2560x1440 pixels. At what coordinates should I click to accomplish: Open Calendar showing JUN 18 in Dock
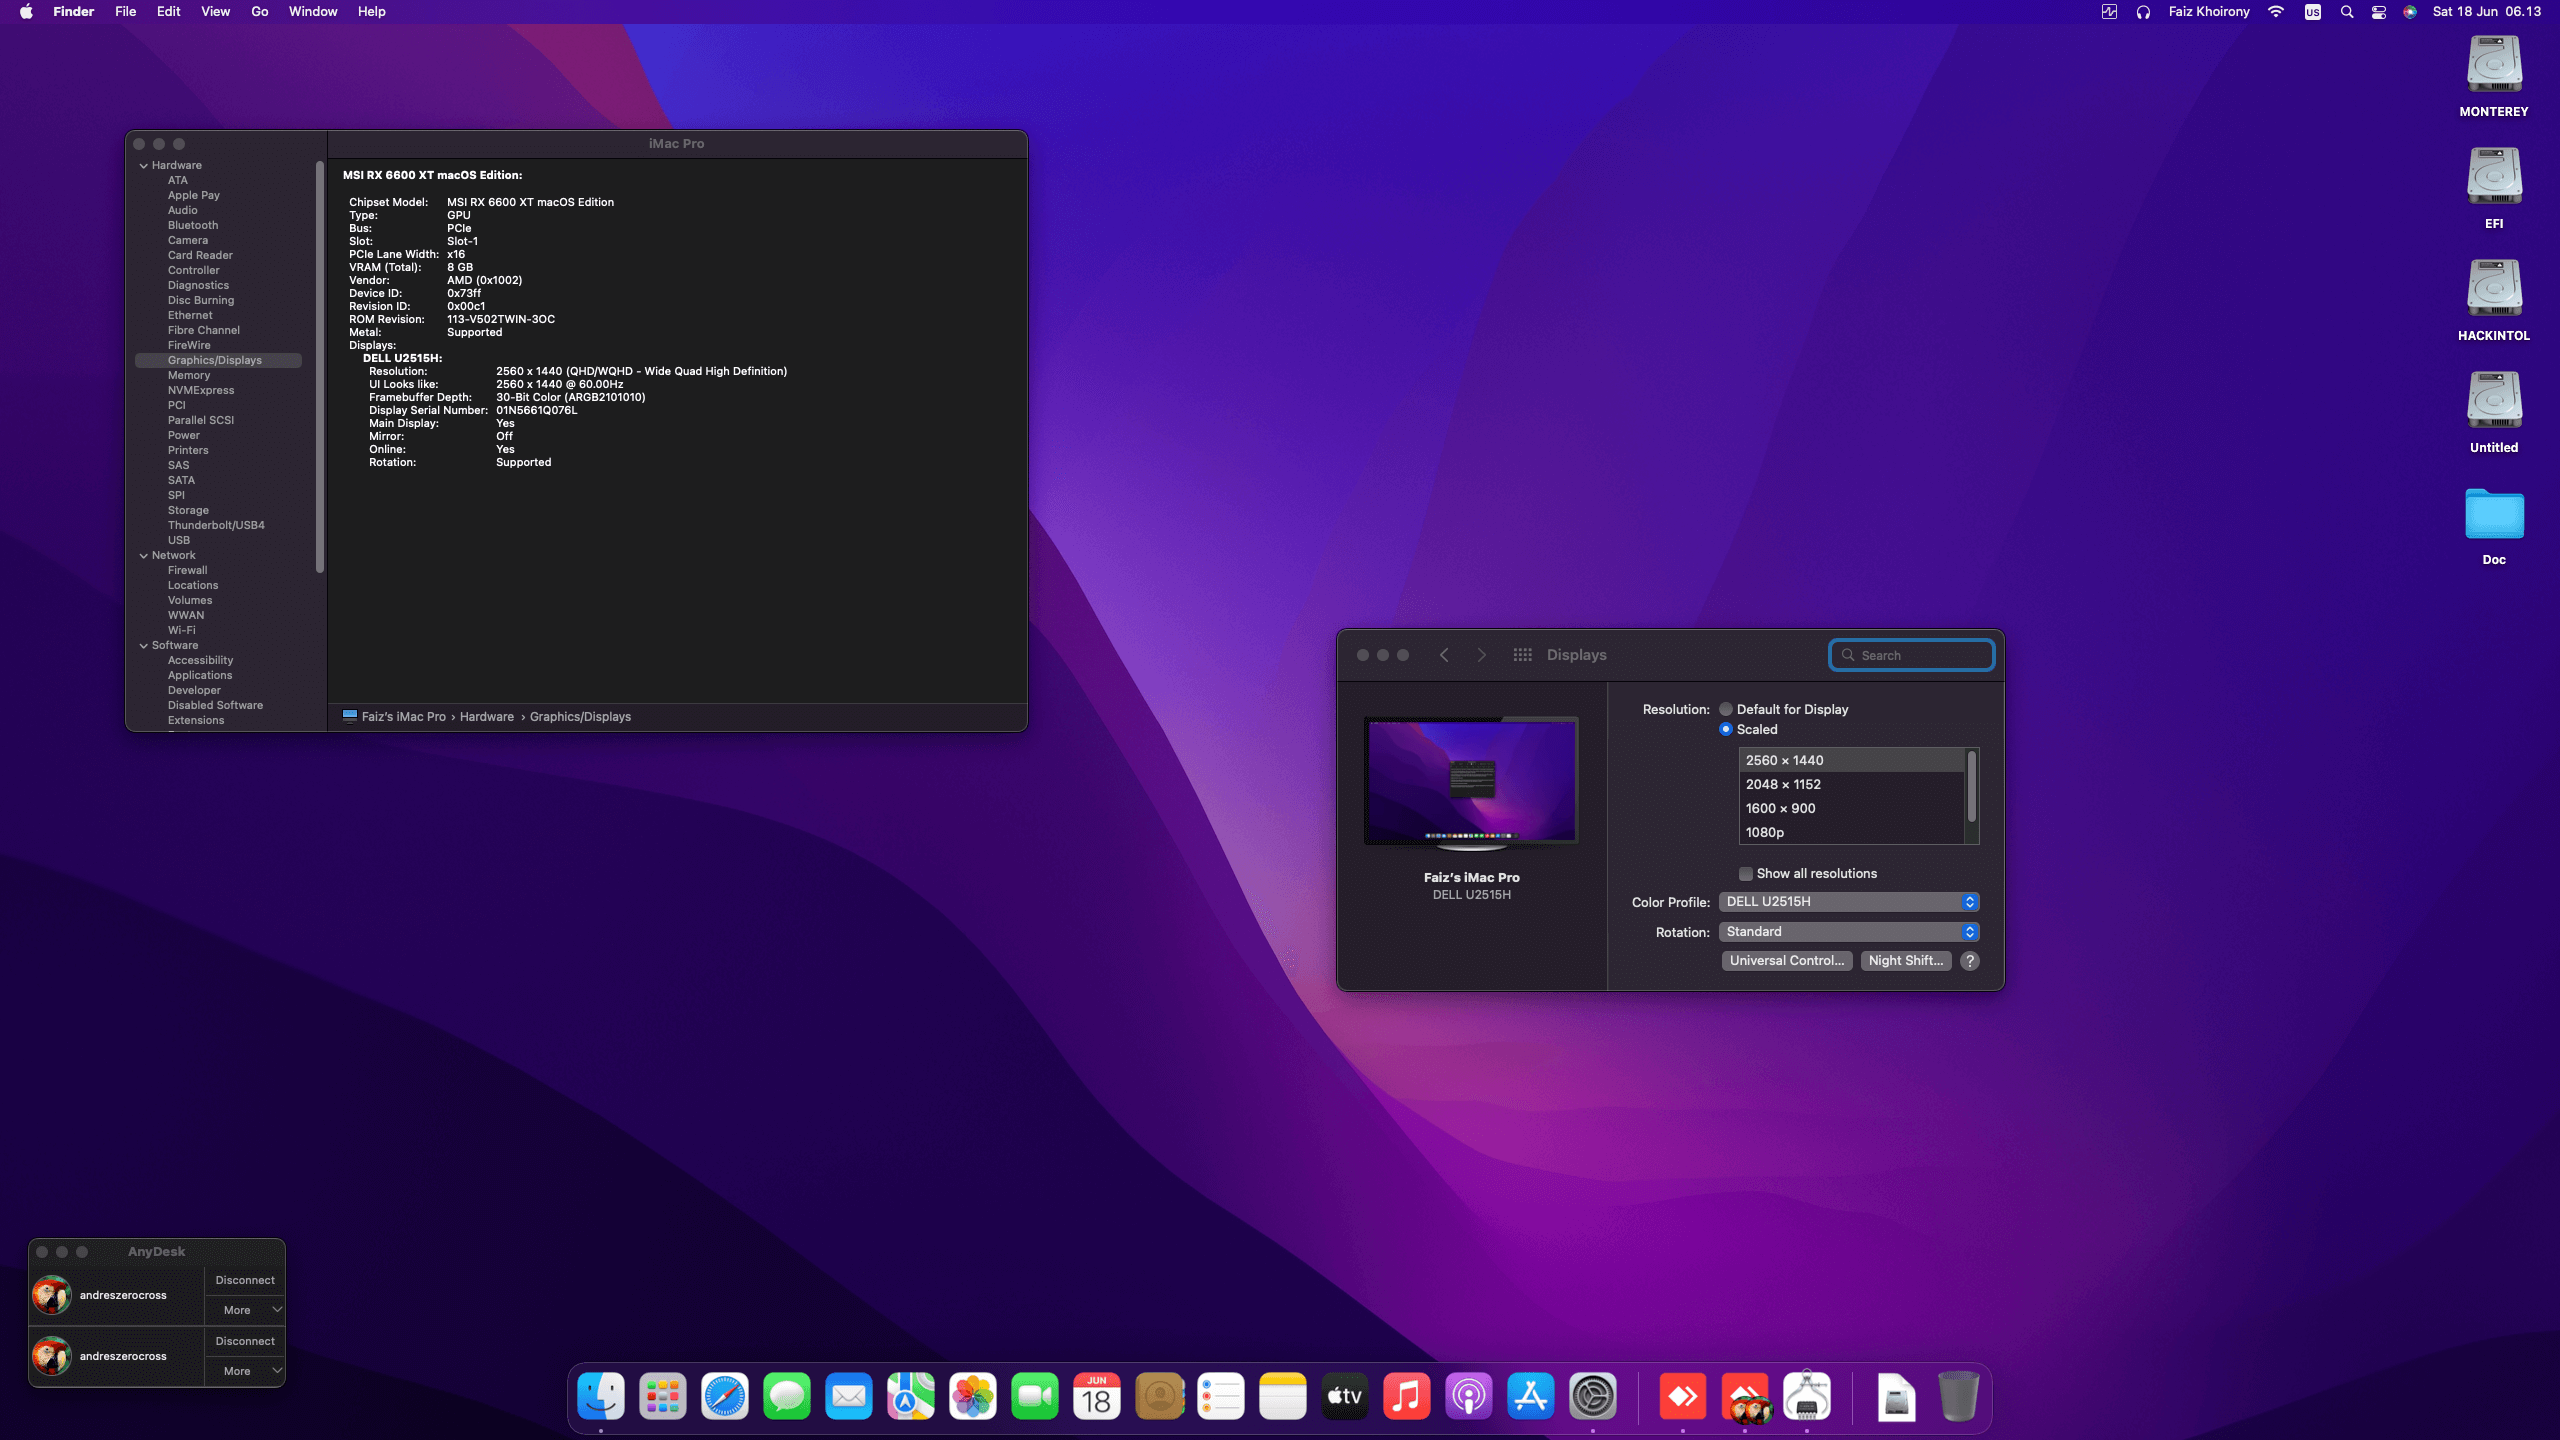tap(1097, 1396)
